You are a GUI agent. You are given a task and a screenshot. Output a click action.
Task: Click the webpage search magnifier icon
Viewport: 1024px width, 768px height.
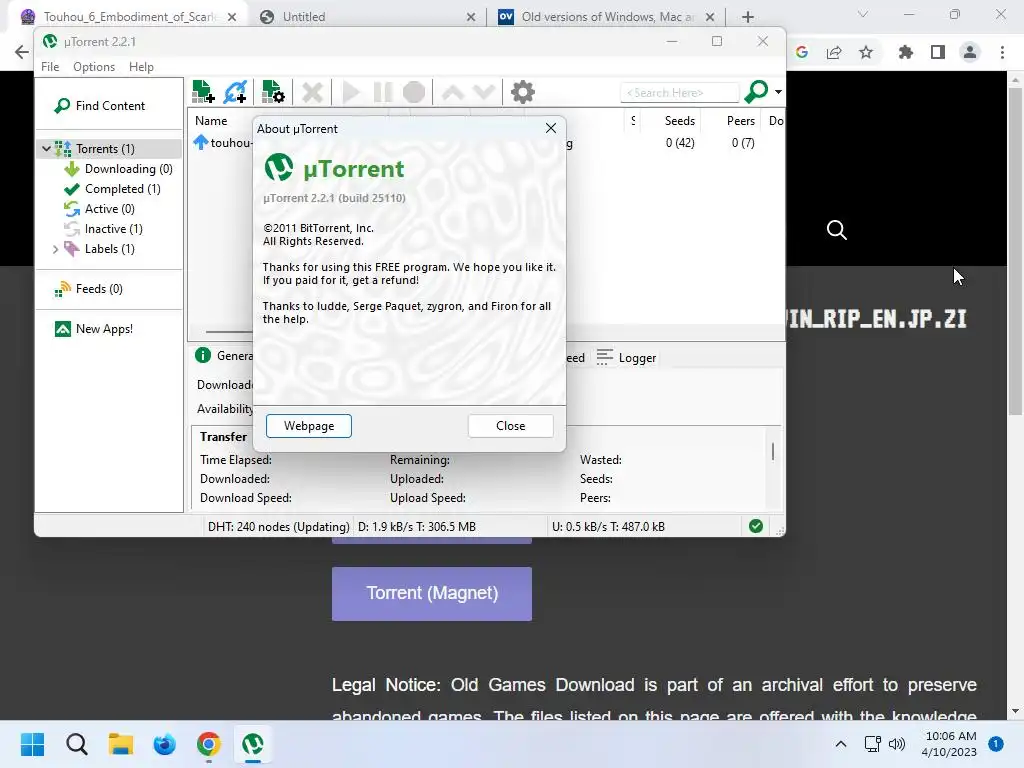(x=837, y=230)
